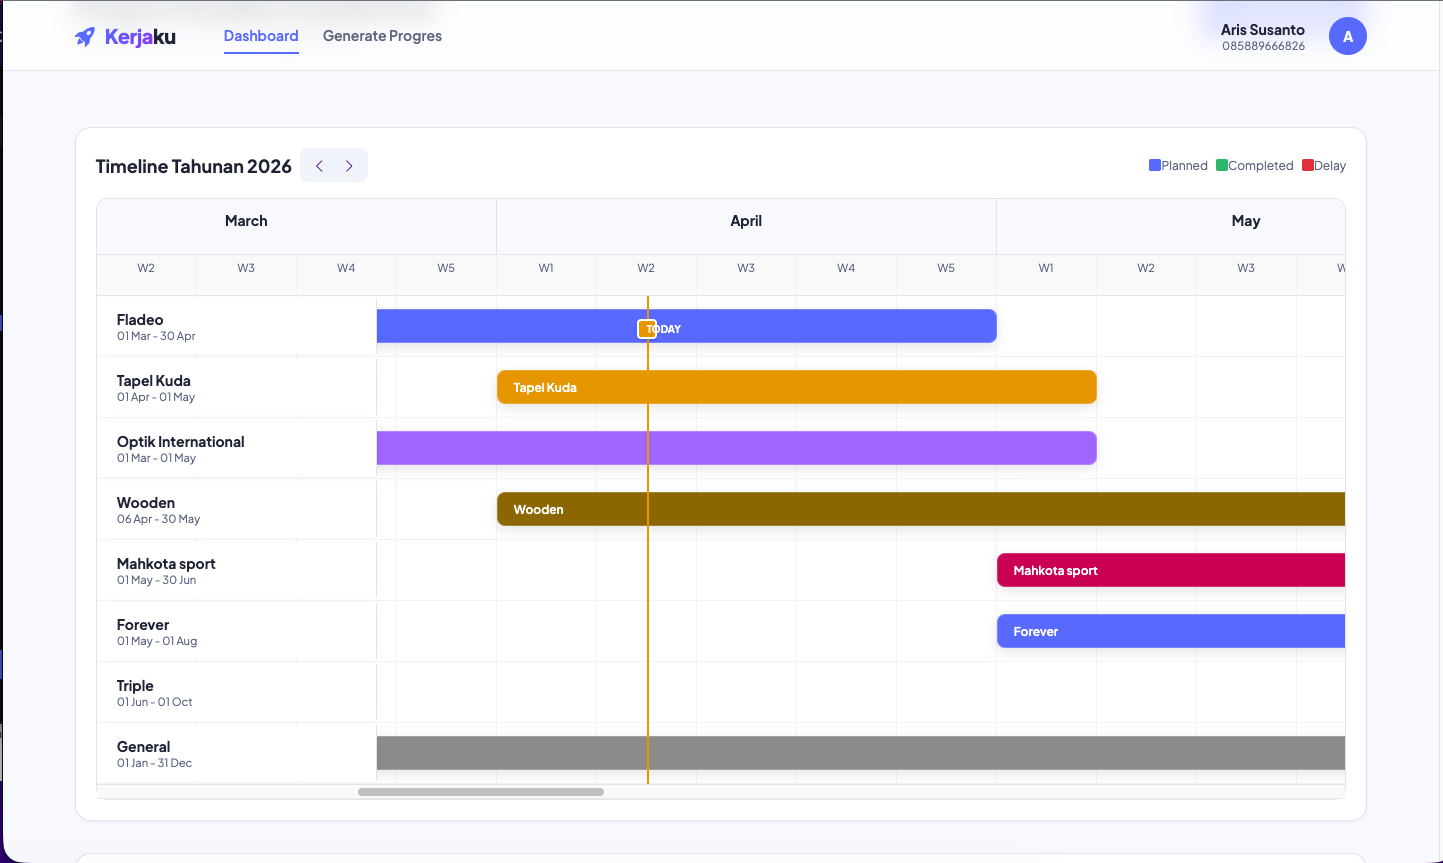Open the Dashboard tab
Image resolution: width=1443 pixels, height=863 pixels.
click(261, 36)
